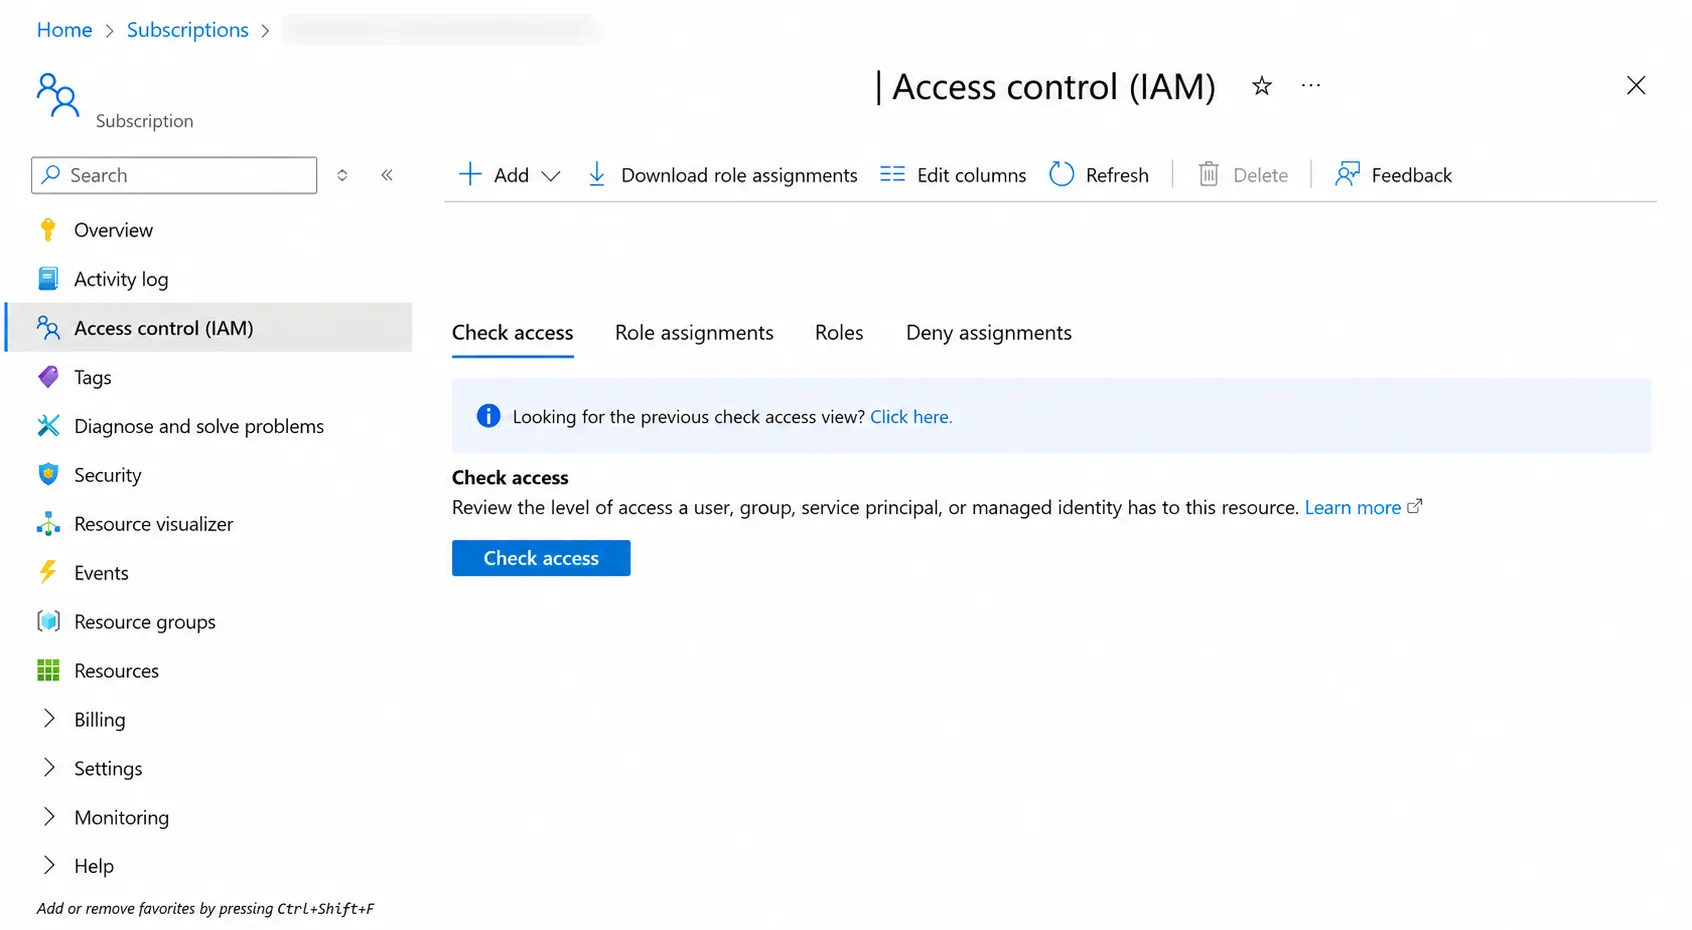Click the Feedback person icon

click(1347, 175)
